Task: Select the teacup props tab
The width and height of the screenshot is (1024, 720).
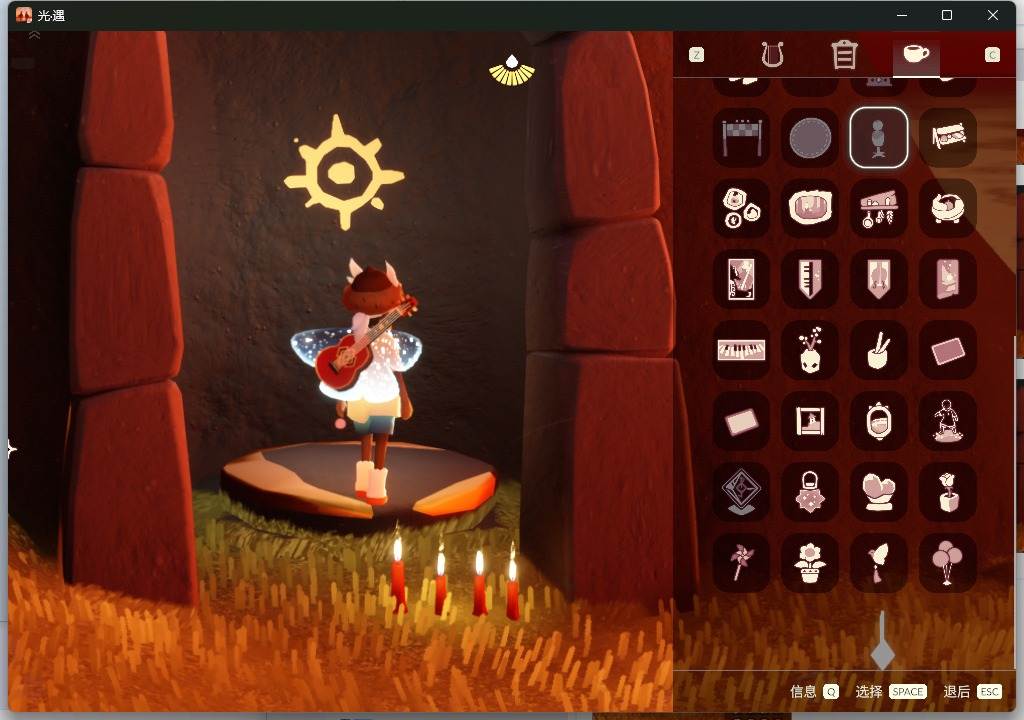Action: (916, 54)
